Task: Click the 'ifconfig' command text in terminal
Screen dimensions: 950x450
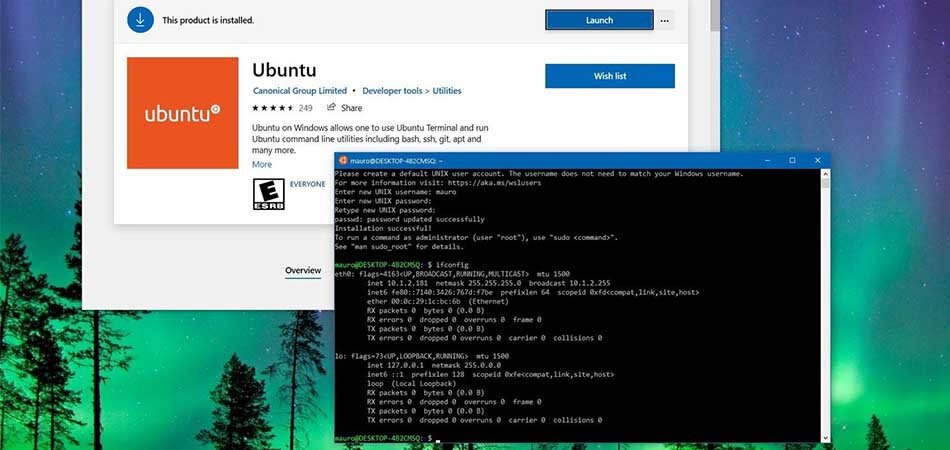Action: 452,265
